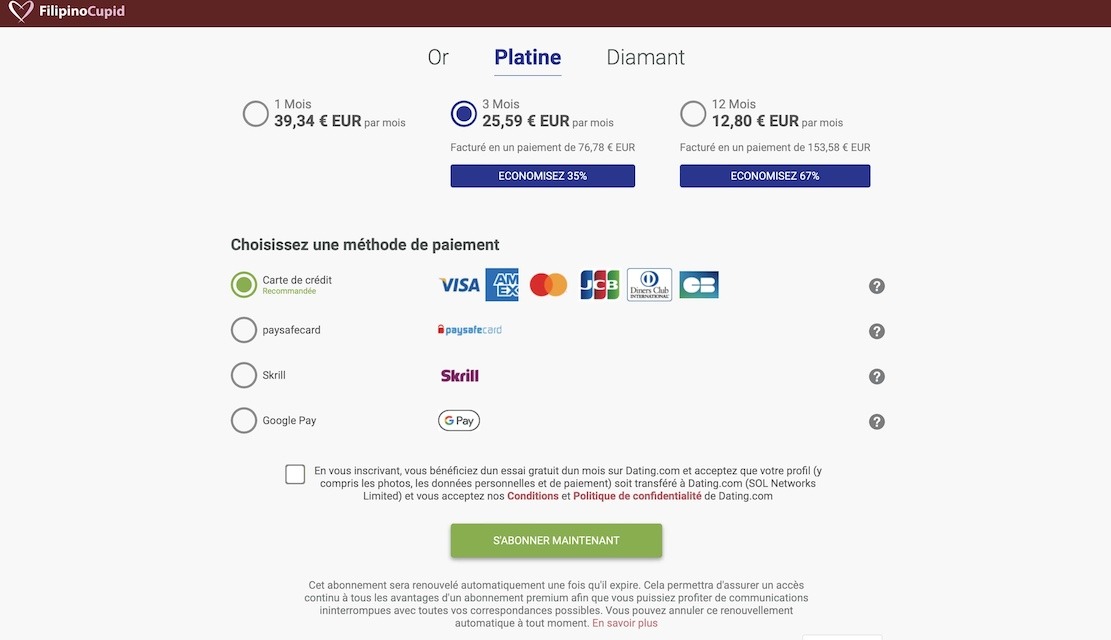1111x640 pixels.
Task: Open the Politique de confidentialité link
Action: pos(637,496)
